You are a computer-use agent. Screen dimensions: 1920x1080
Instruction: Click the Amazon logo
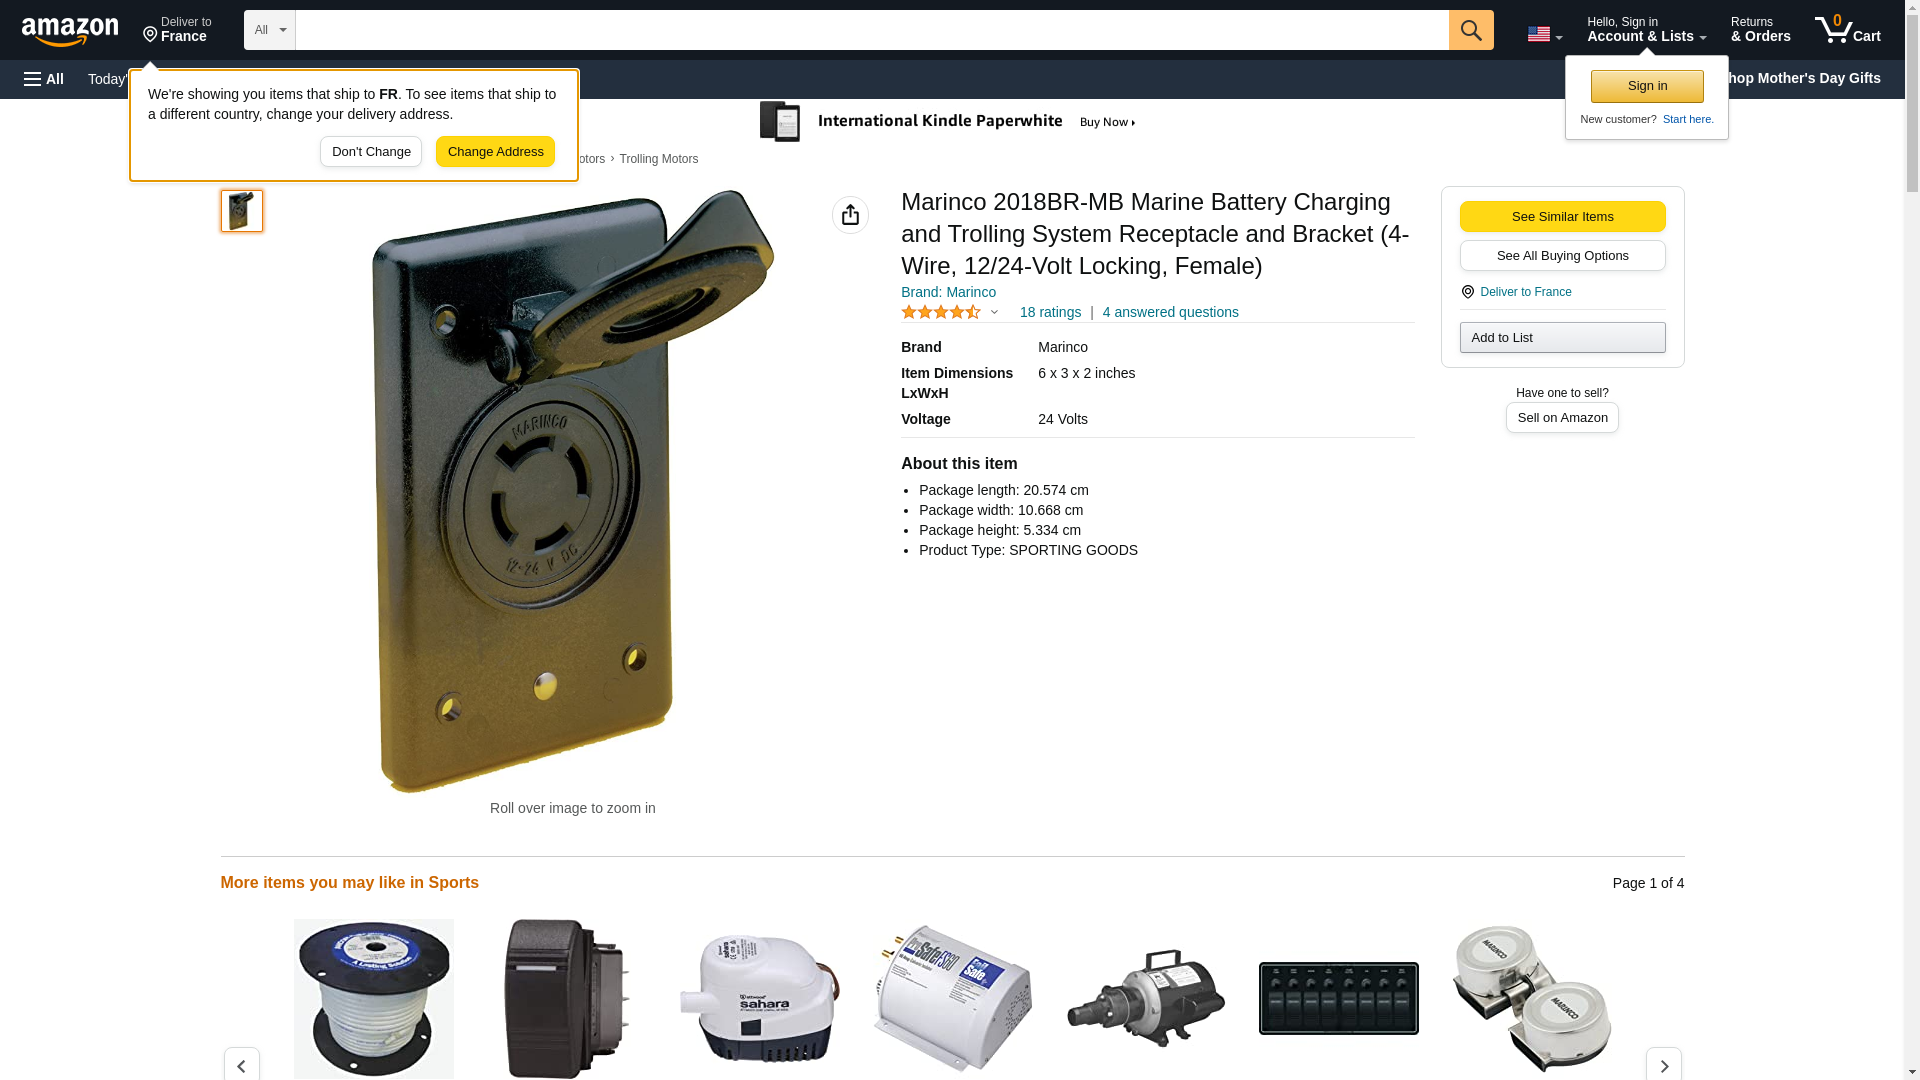coord(70,31)
